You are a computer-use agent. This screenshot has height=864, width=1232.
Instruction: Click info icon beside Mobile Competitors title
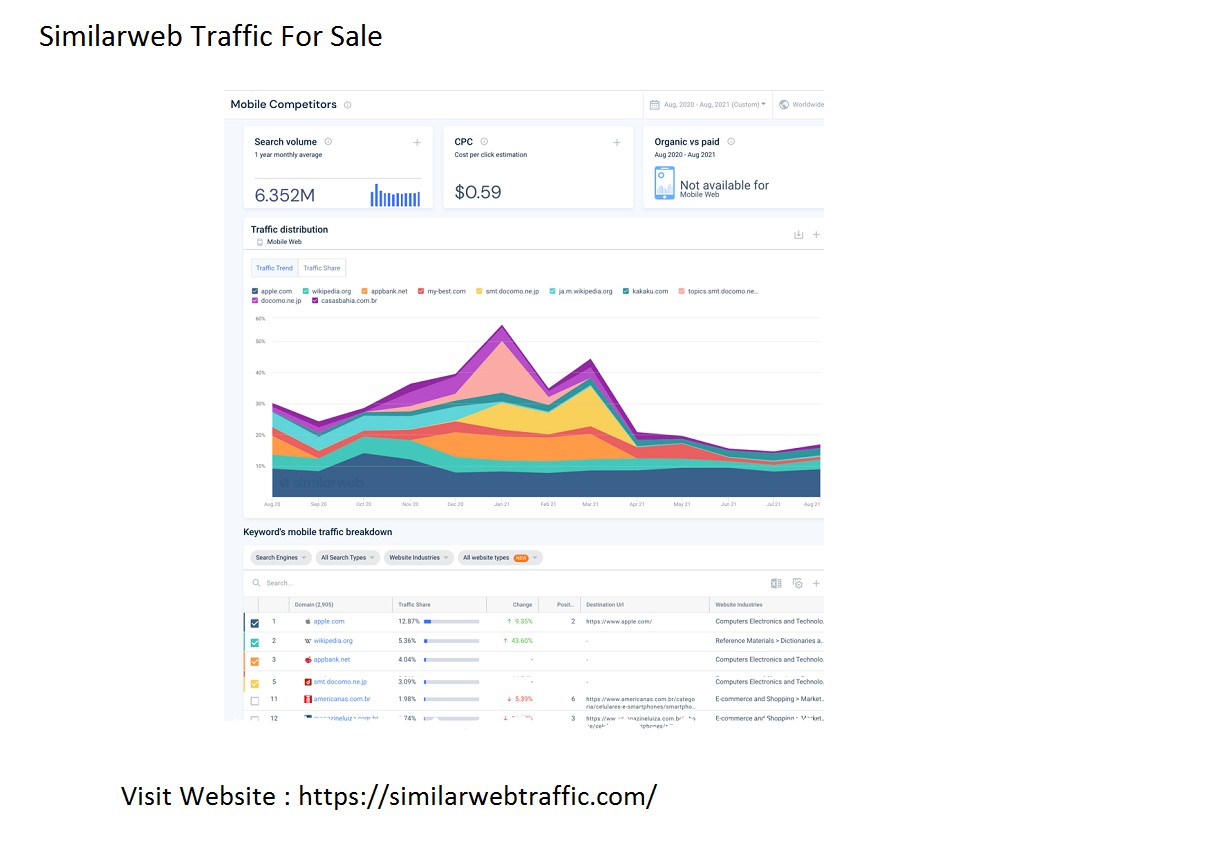348,105
